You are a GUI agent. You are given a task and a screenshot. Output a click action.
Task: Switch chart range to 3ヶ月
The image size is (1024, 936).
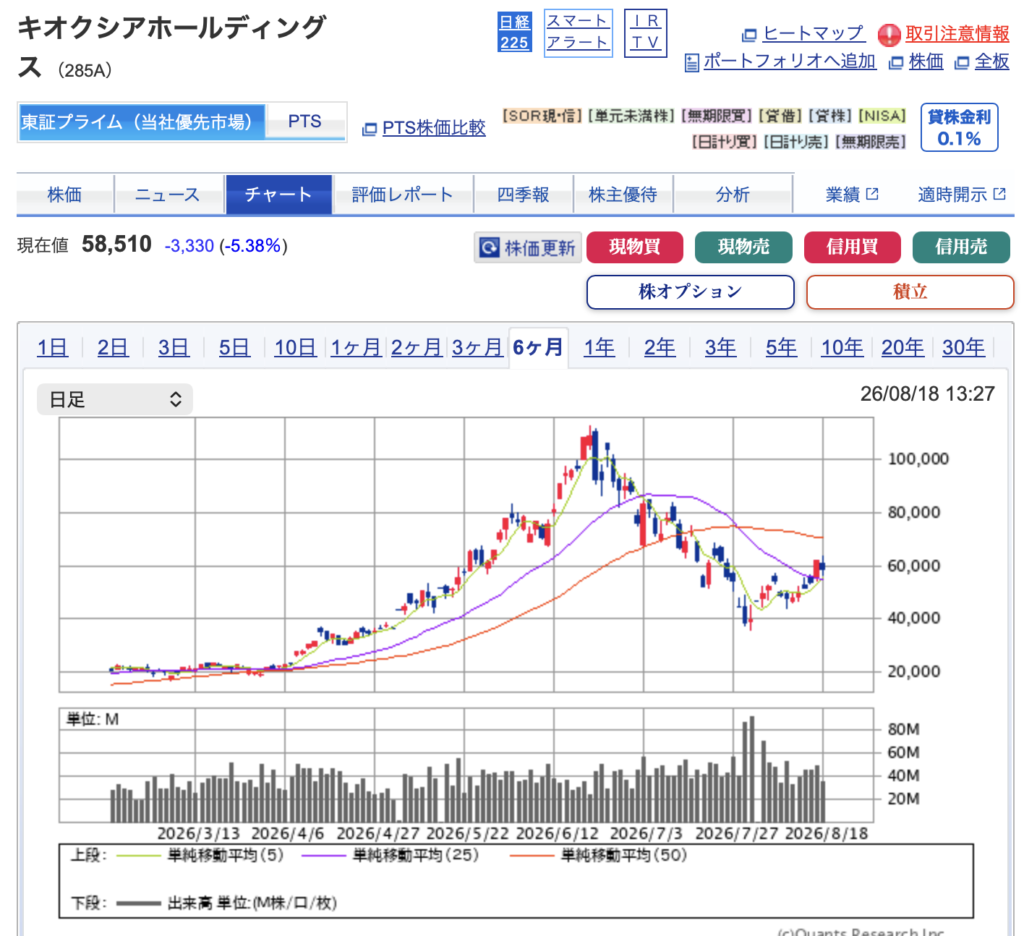[477, 347]
